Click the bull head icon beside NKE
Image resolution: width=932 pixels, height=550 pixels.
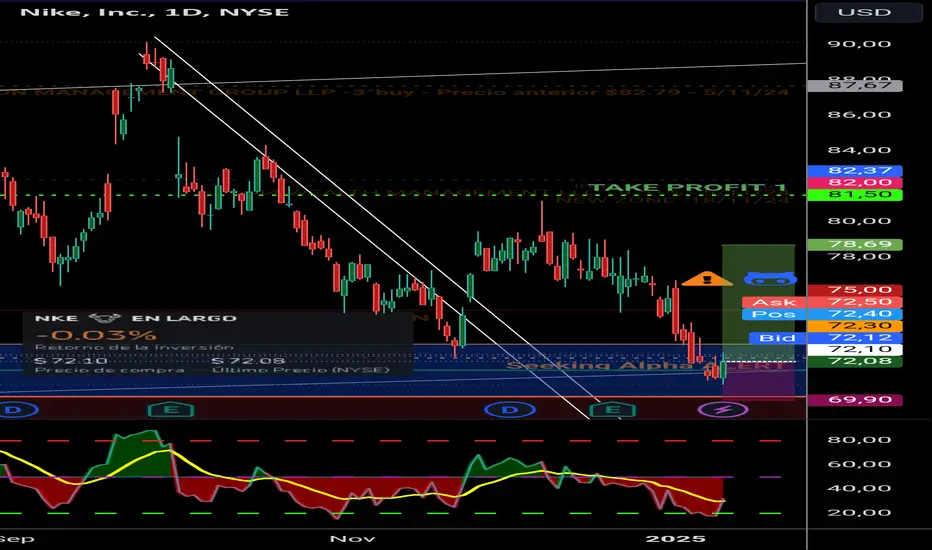pyautogui.click(x=105, y=318)
